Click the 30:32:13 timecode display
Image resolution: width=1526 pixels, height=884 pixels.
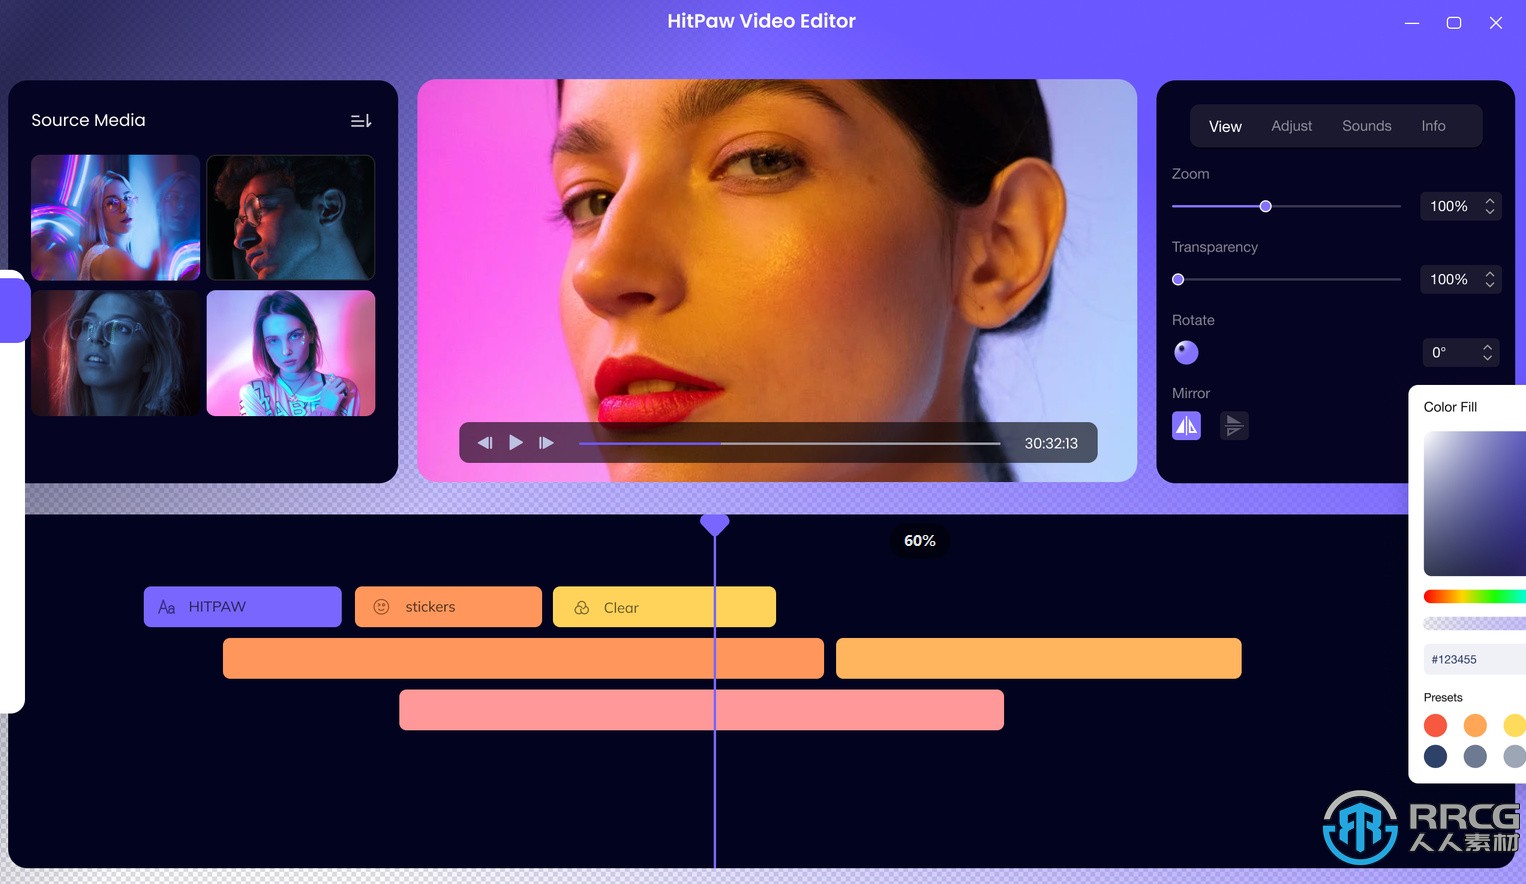pos(1051,443)
